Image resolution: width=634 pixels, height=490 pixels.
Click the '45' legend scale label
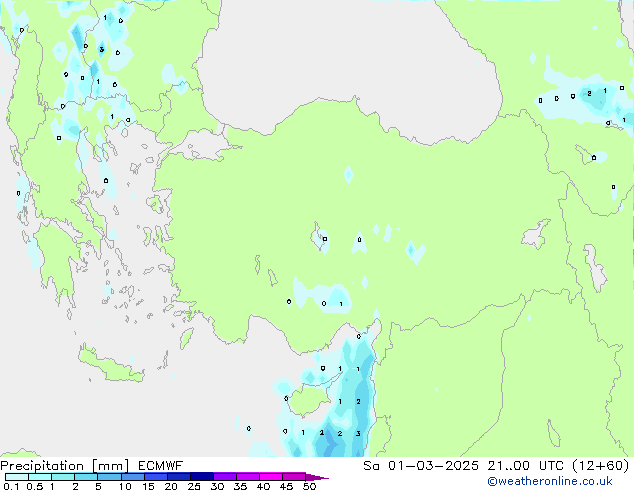pyautogui.click(x=286, y=486)
